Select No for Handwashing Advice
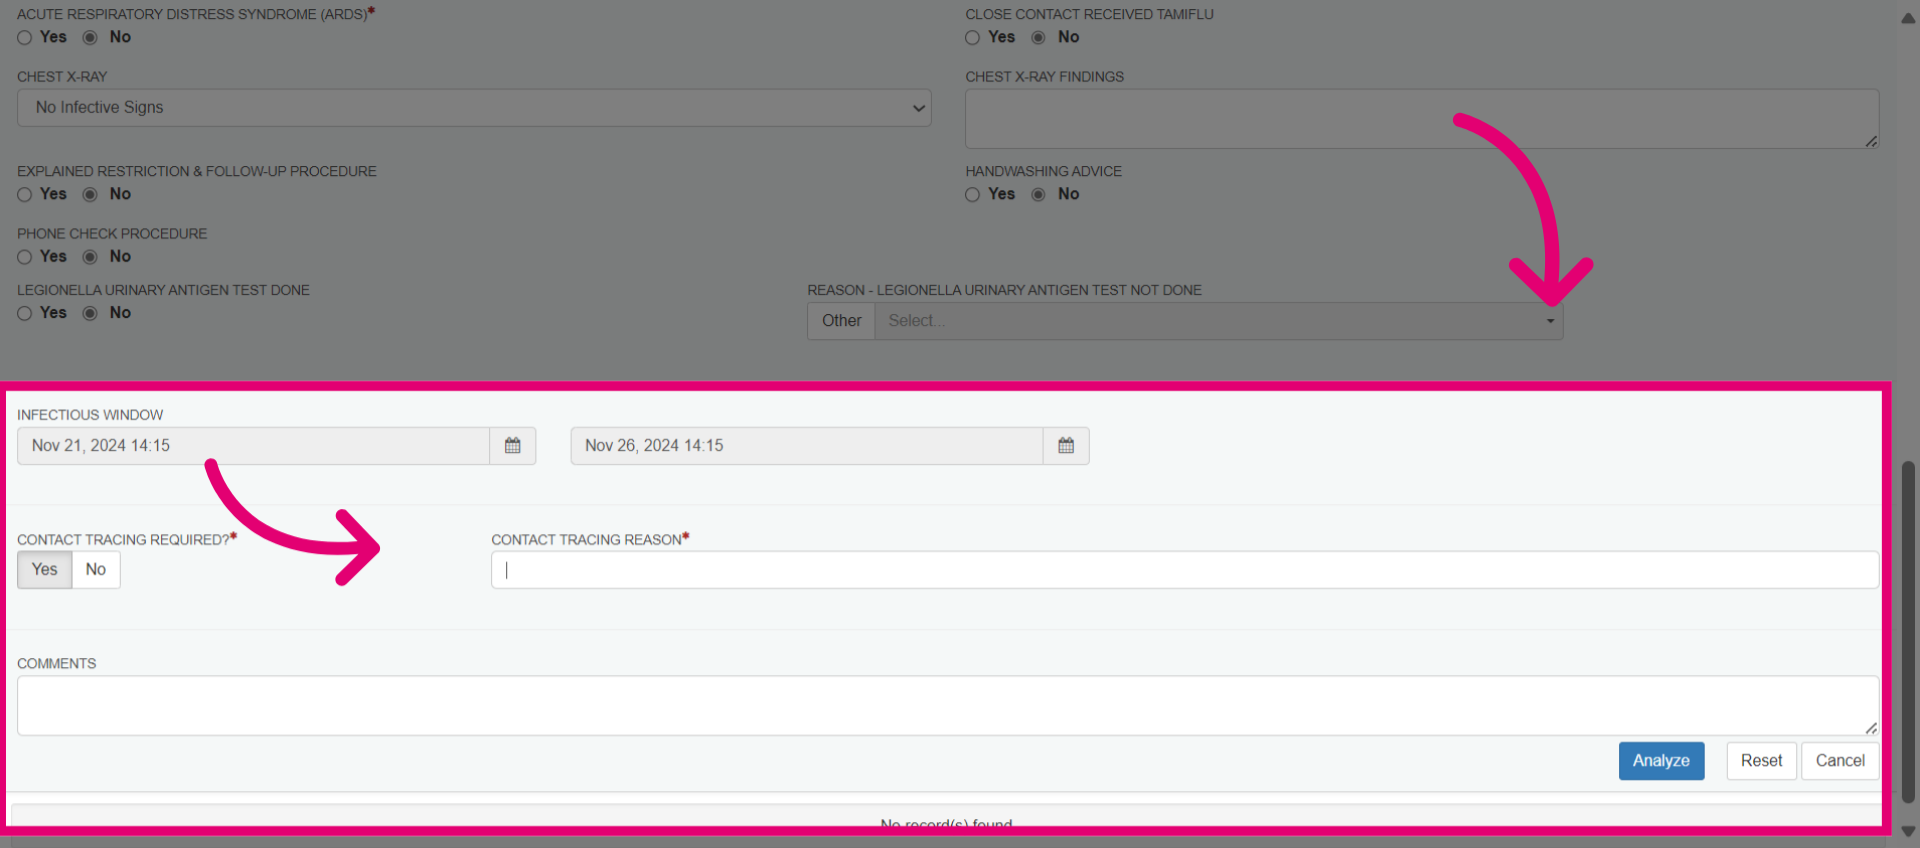1920x848 pixels. click(x=1039, y=195)
